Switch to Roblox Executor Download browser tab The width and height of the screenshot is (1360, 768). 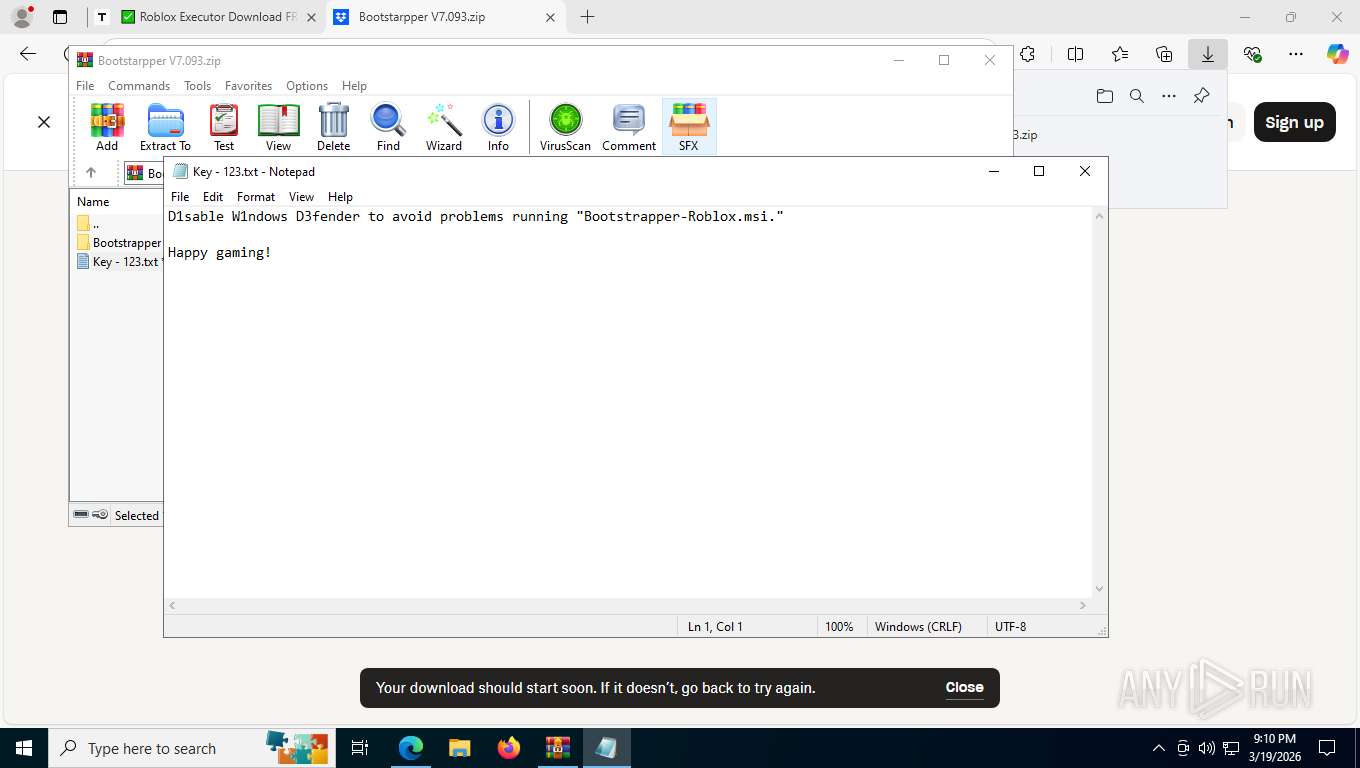pyautogui.click(x=208, y=17)
